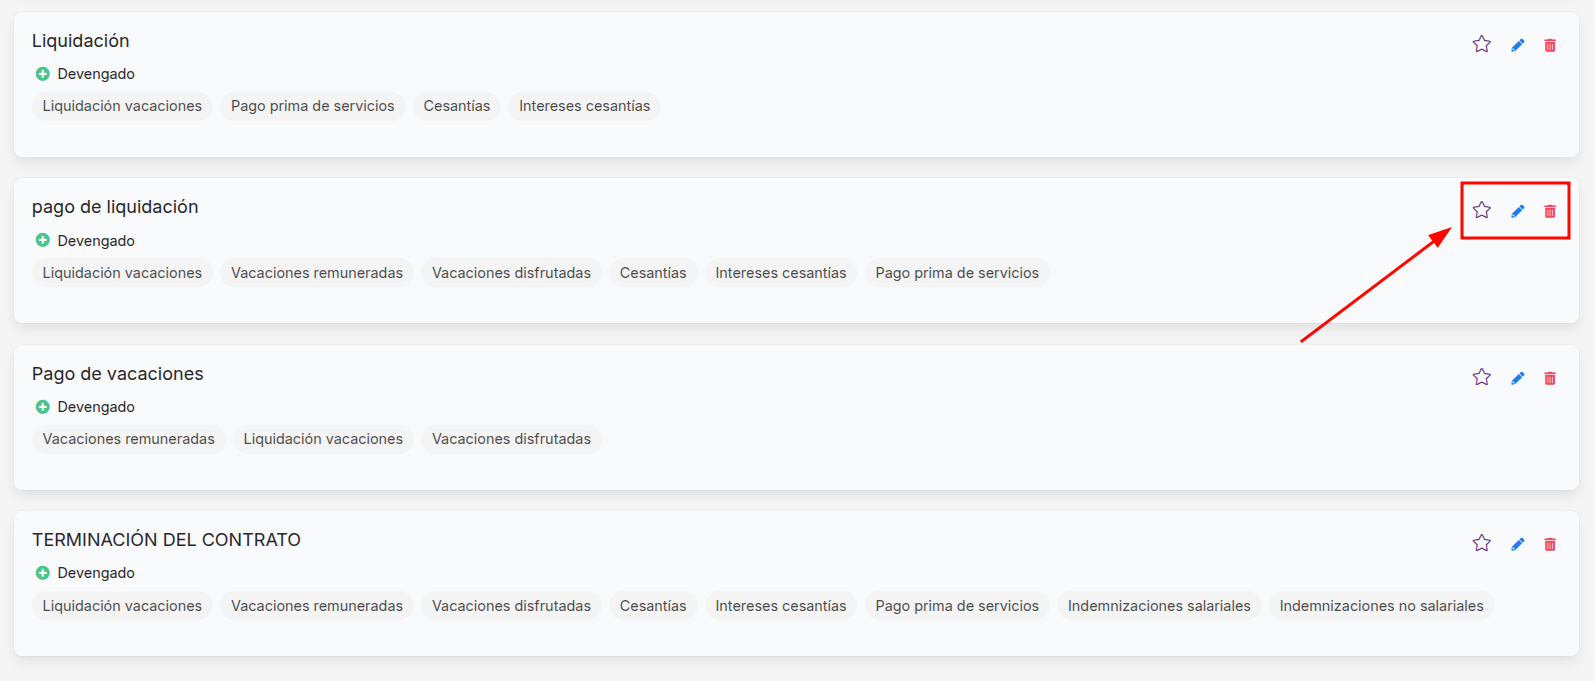Click Devengado label in Liquidación card
Viewport: 1595px width, 681px height.
pos(96,74)
